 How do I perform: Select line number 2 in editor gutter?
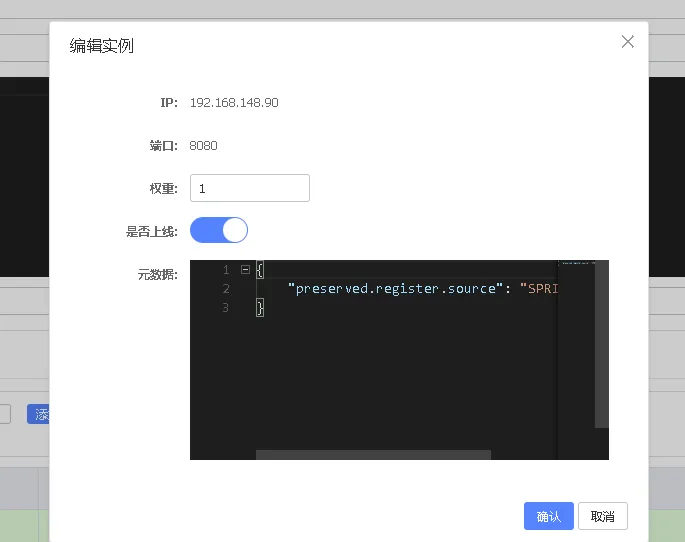click(225, 289)
